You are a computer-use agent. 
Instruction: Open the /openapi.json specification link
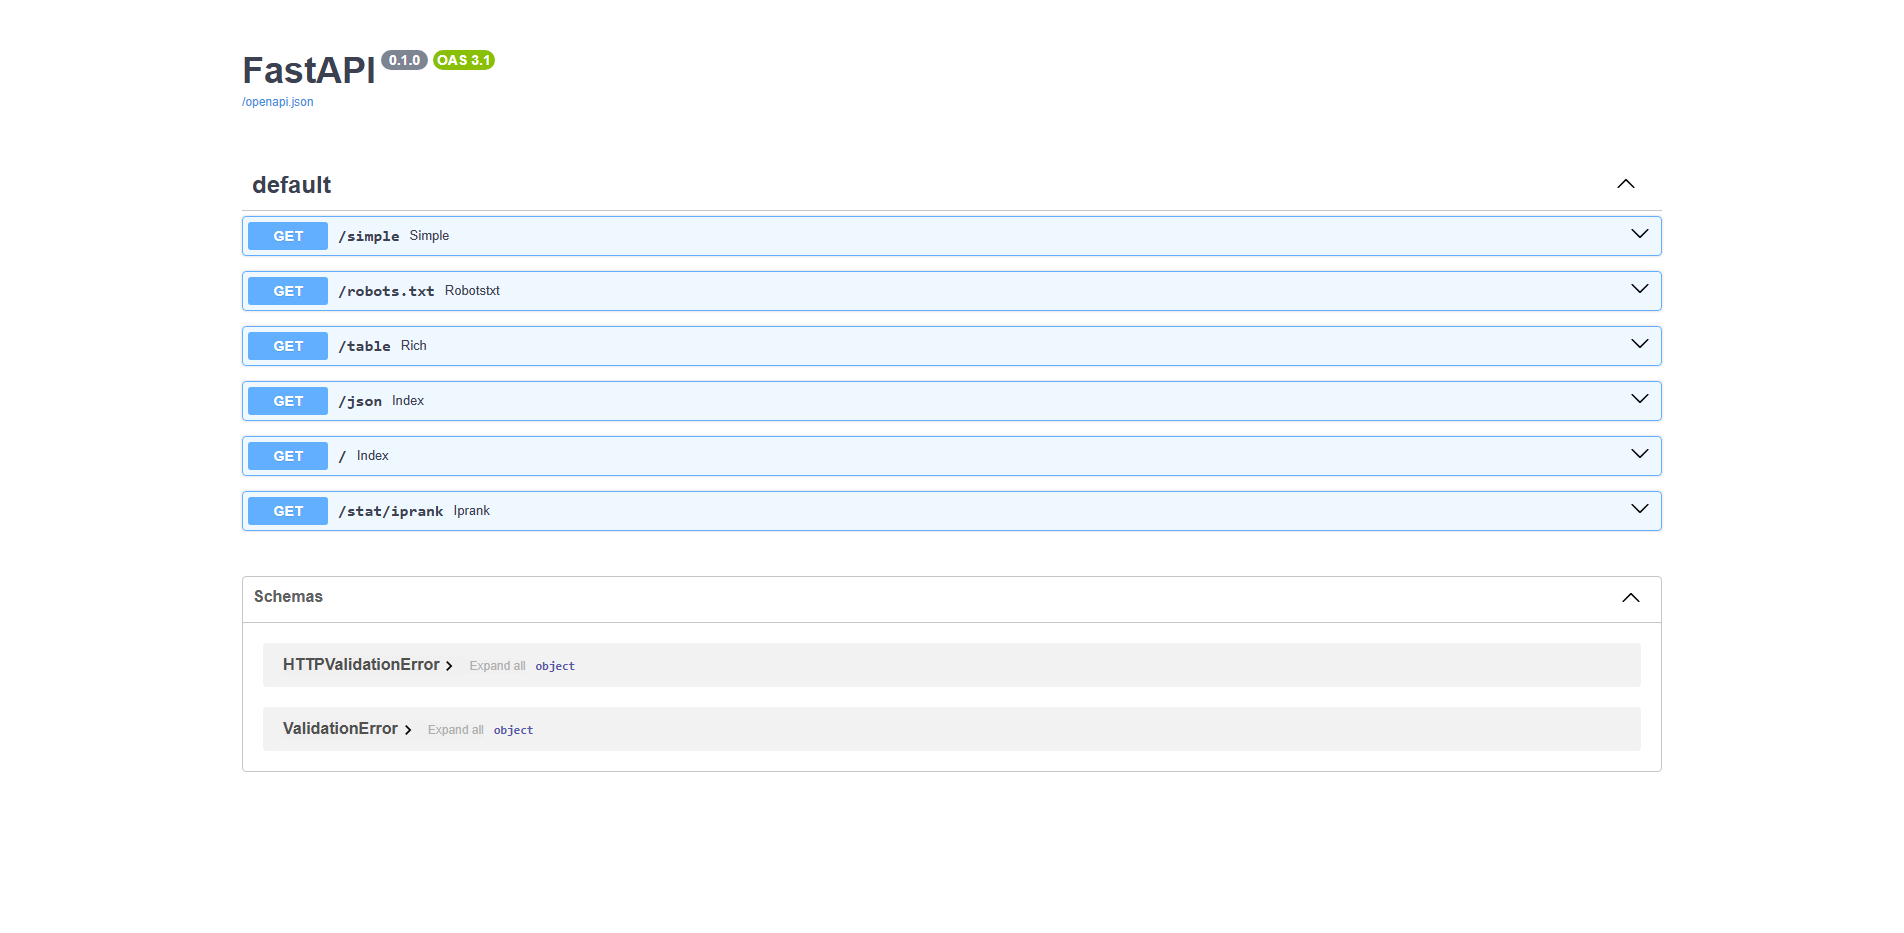(276, 101)
